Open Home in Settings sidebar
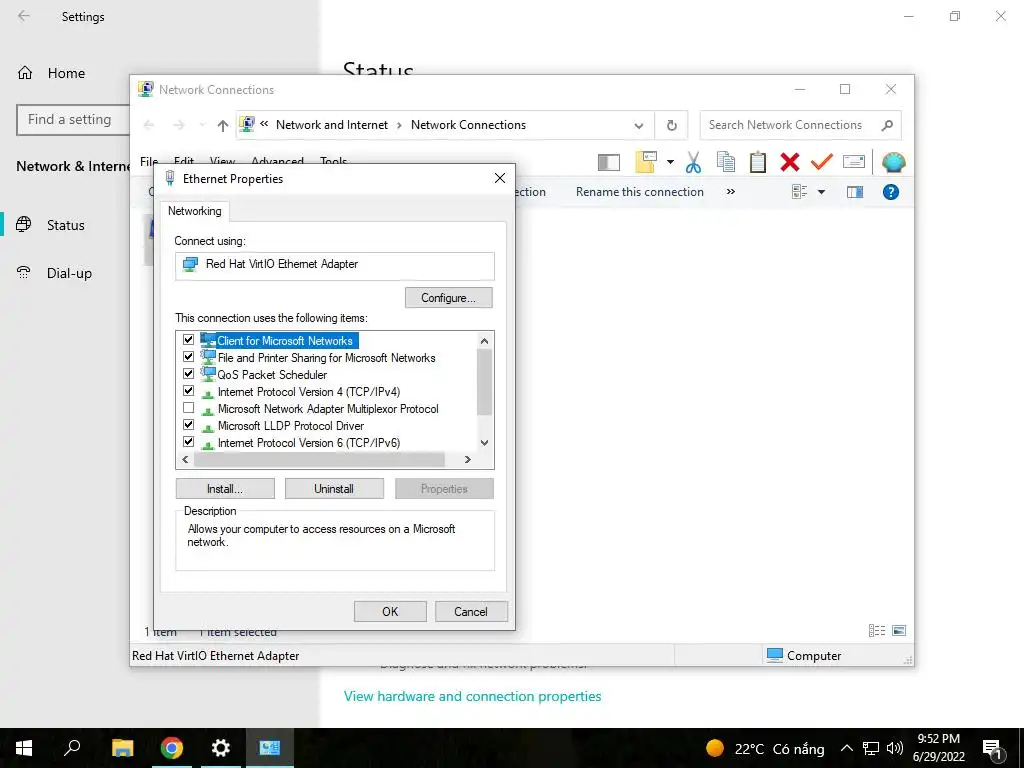The height and width of the screenshot is (768, 1024). [x=66, y=73]
